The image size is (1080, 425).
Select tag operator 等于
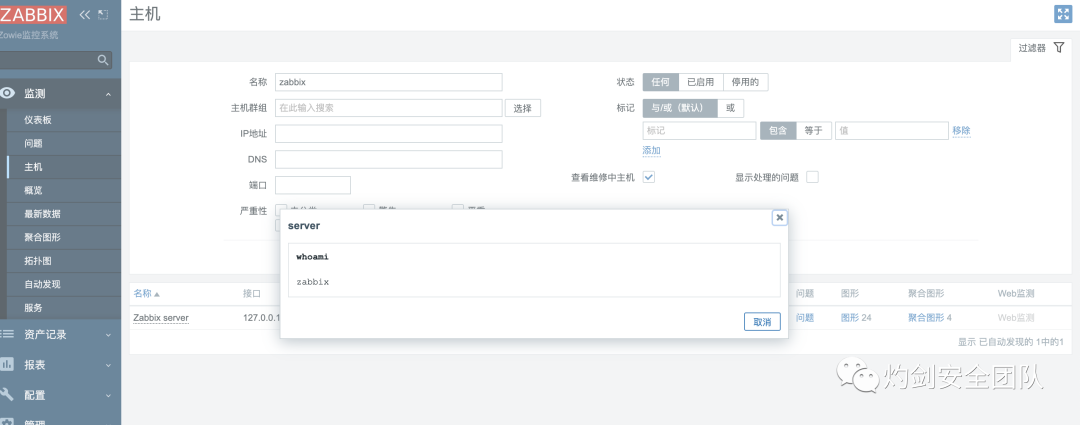(x=813, y=131)
